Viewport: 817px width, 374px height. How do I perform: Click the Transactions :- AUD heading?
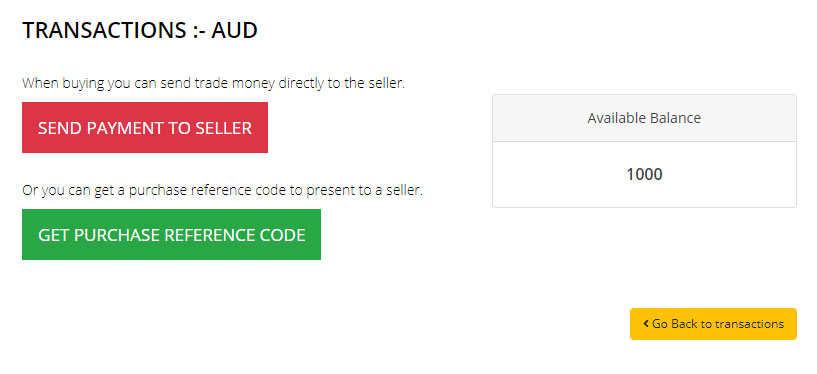(140, 31)
